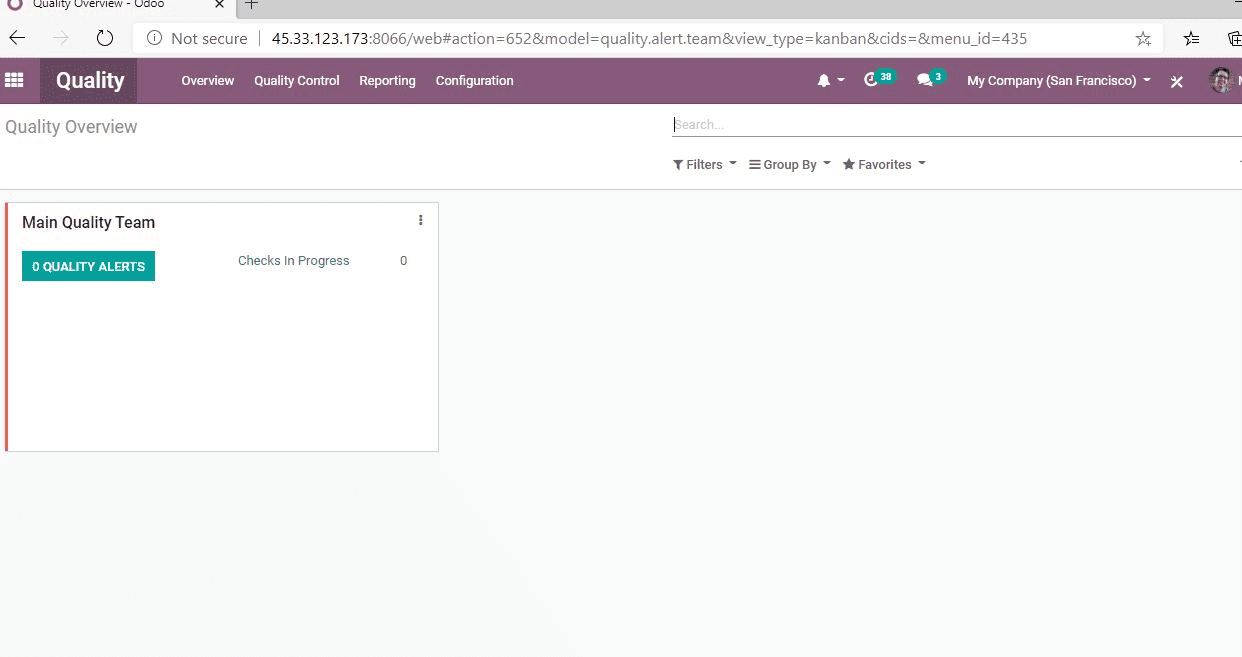Open the Main Quality Team card title
Image resolution: width=1242 pixels, height=657 pixels.
(x=88, y=222)
